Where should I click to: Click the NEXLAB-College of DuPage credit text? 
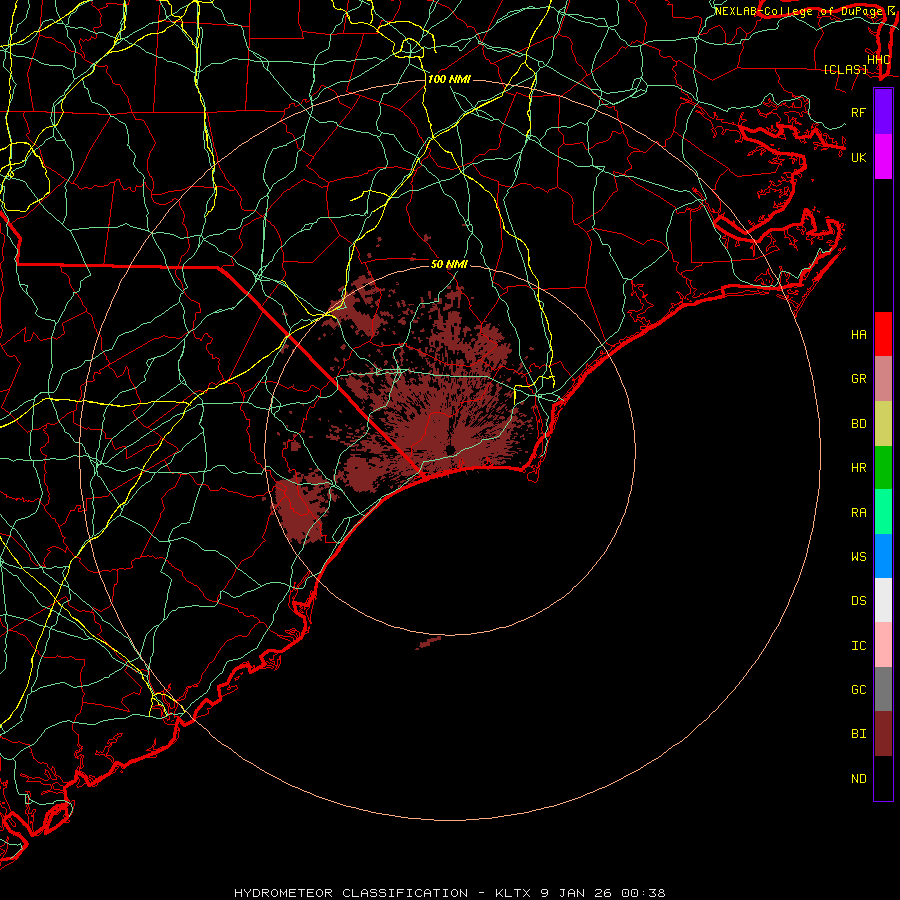[798, 11]
